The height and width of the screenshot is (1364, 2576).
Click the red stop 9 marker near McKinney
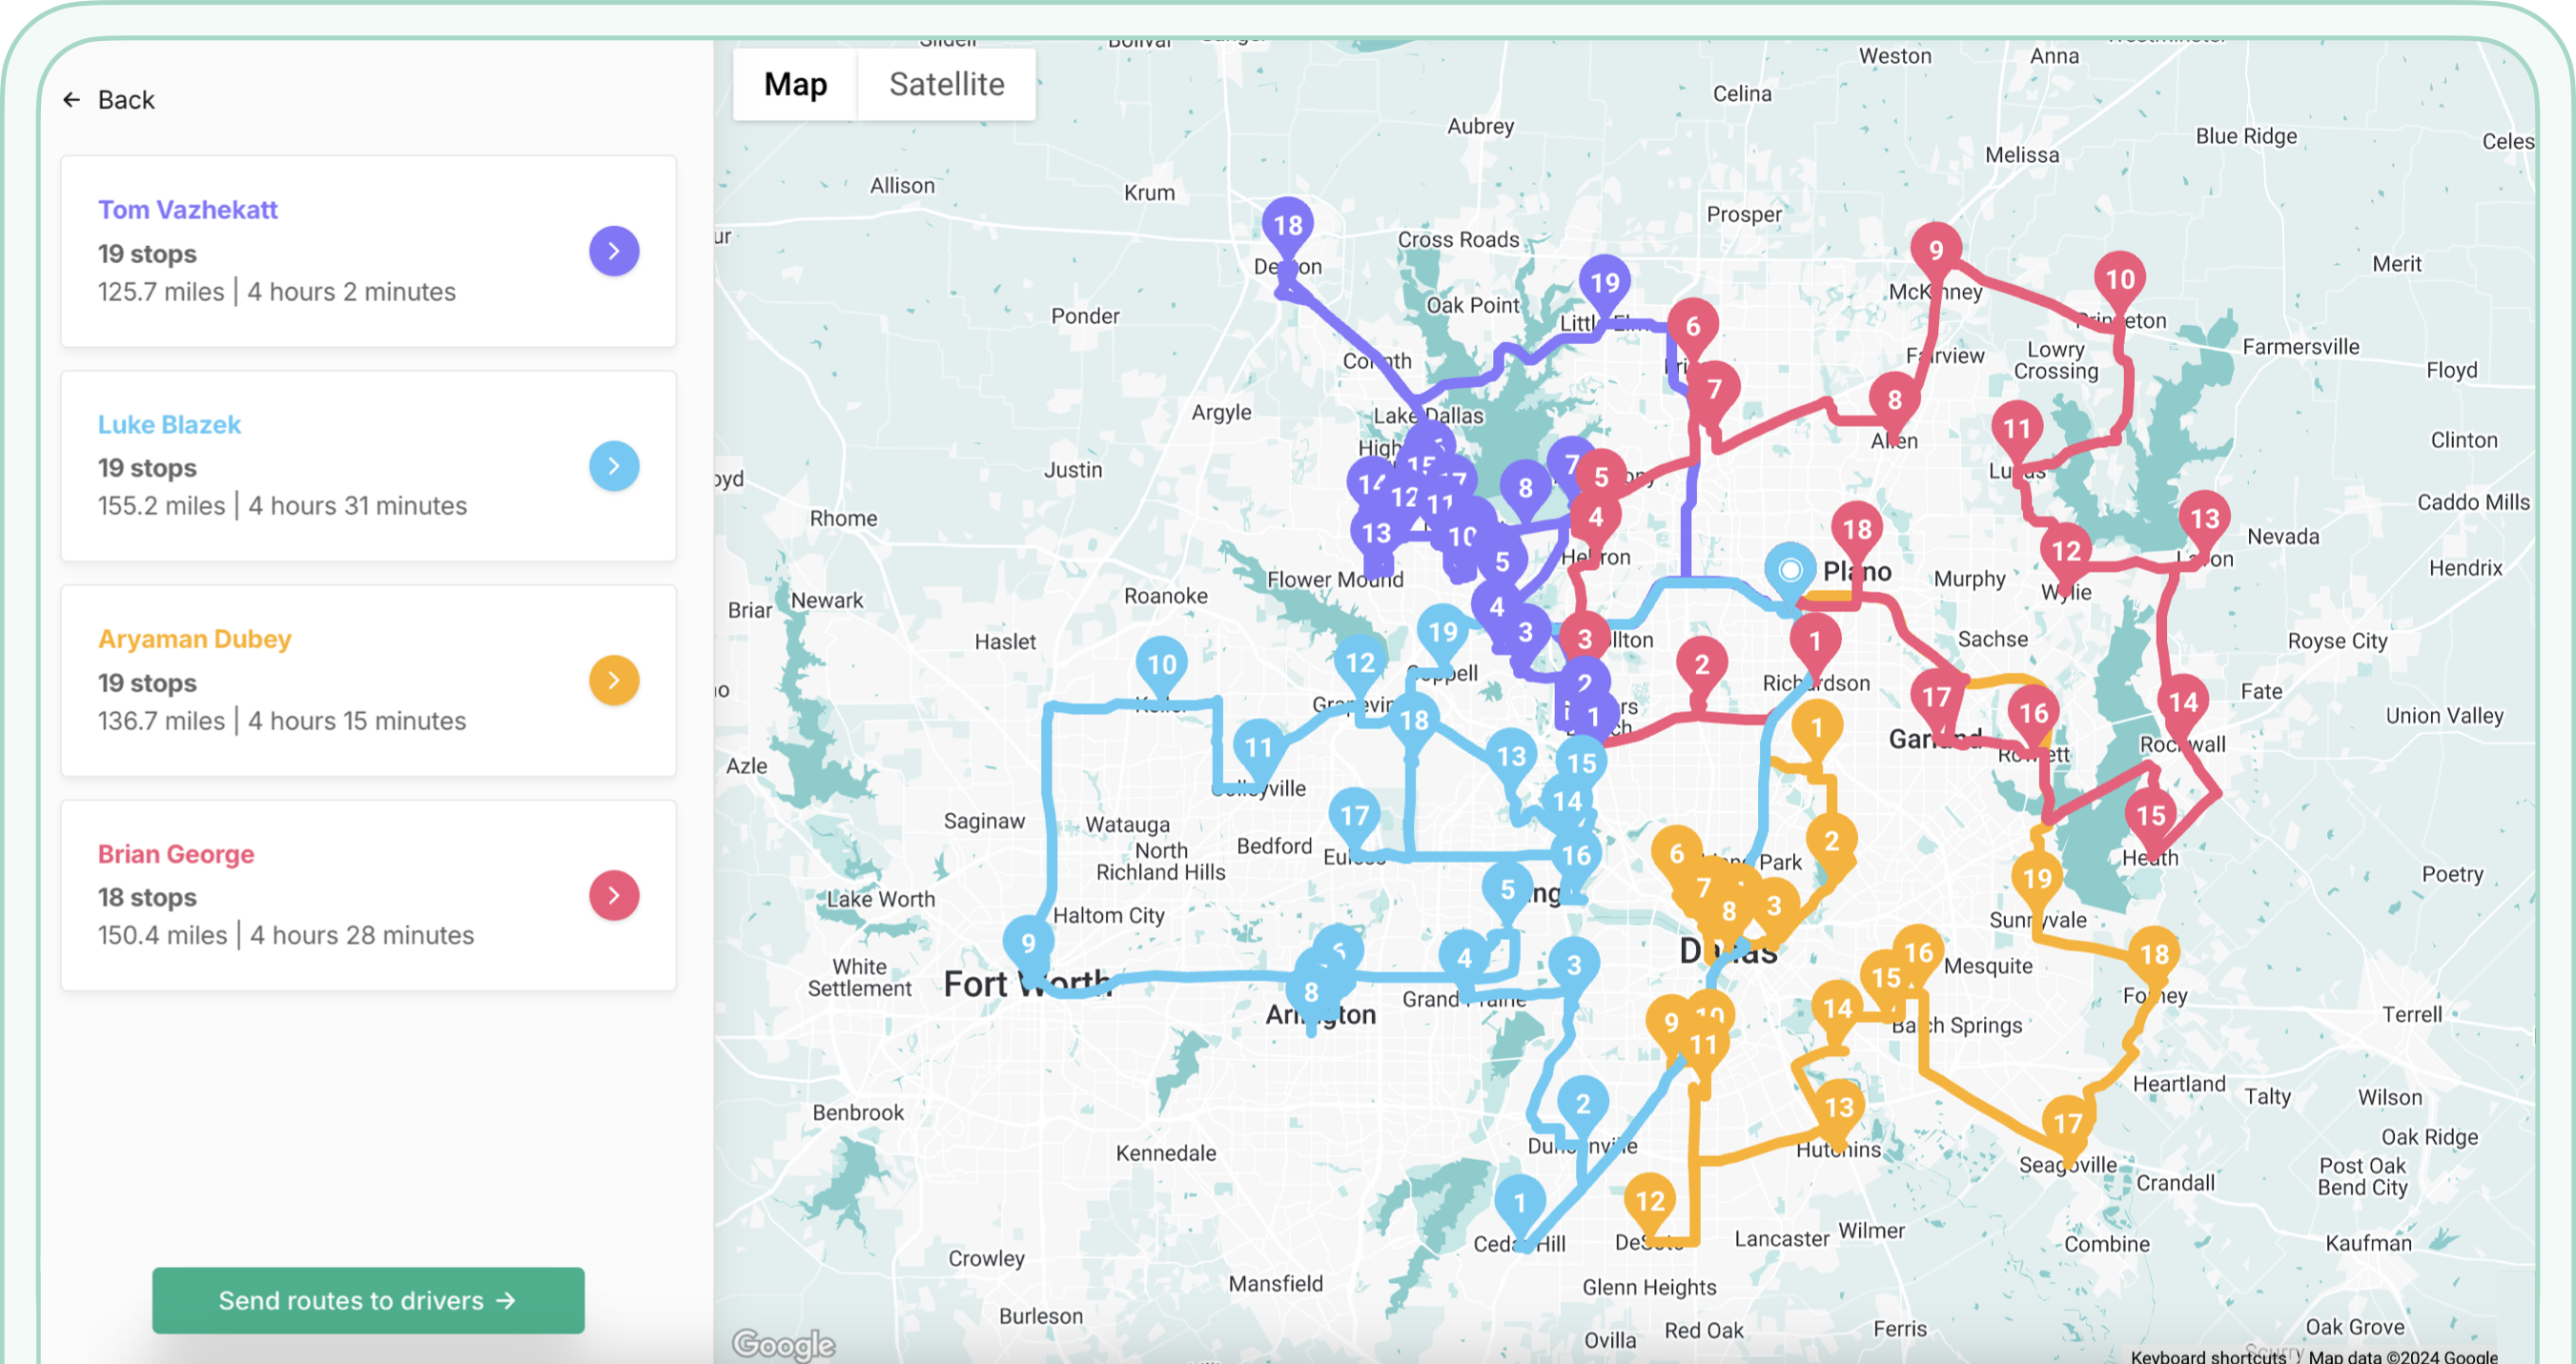click(x=1934, y=250)
